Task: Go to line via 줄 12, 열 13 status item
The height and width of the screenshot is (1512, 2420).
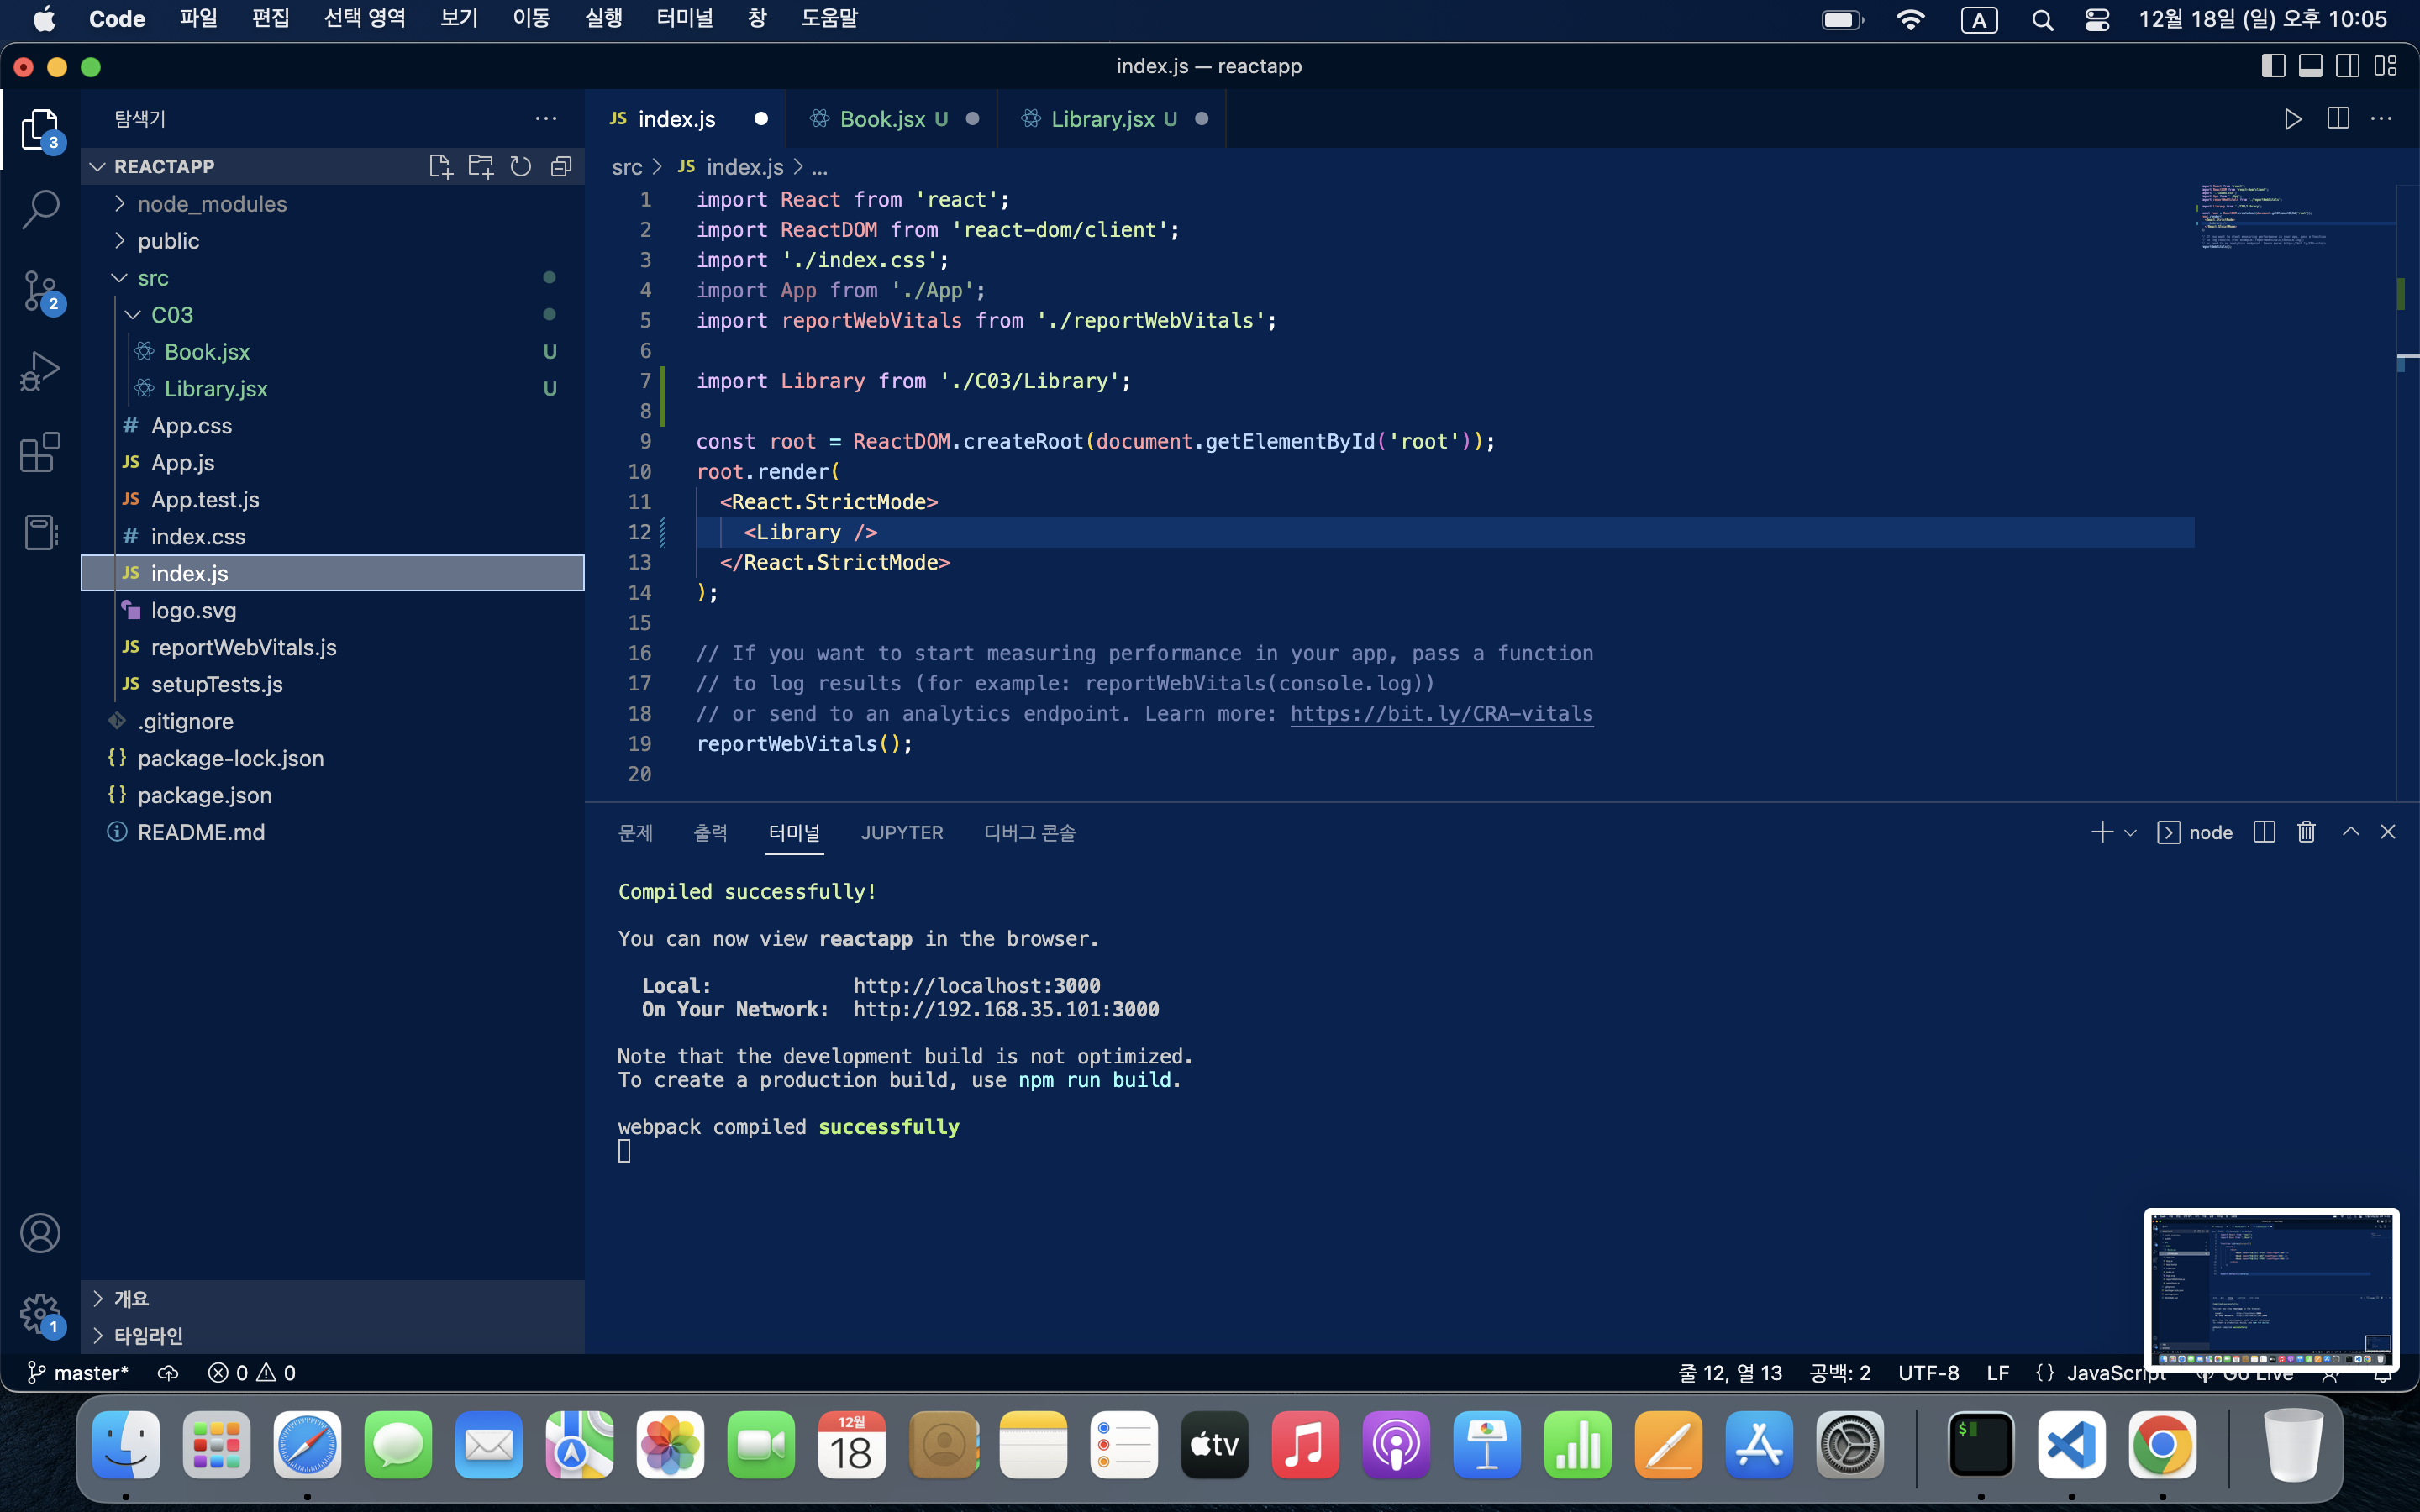Action: 1730,1373
